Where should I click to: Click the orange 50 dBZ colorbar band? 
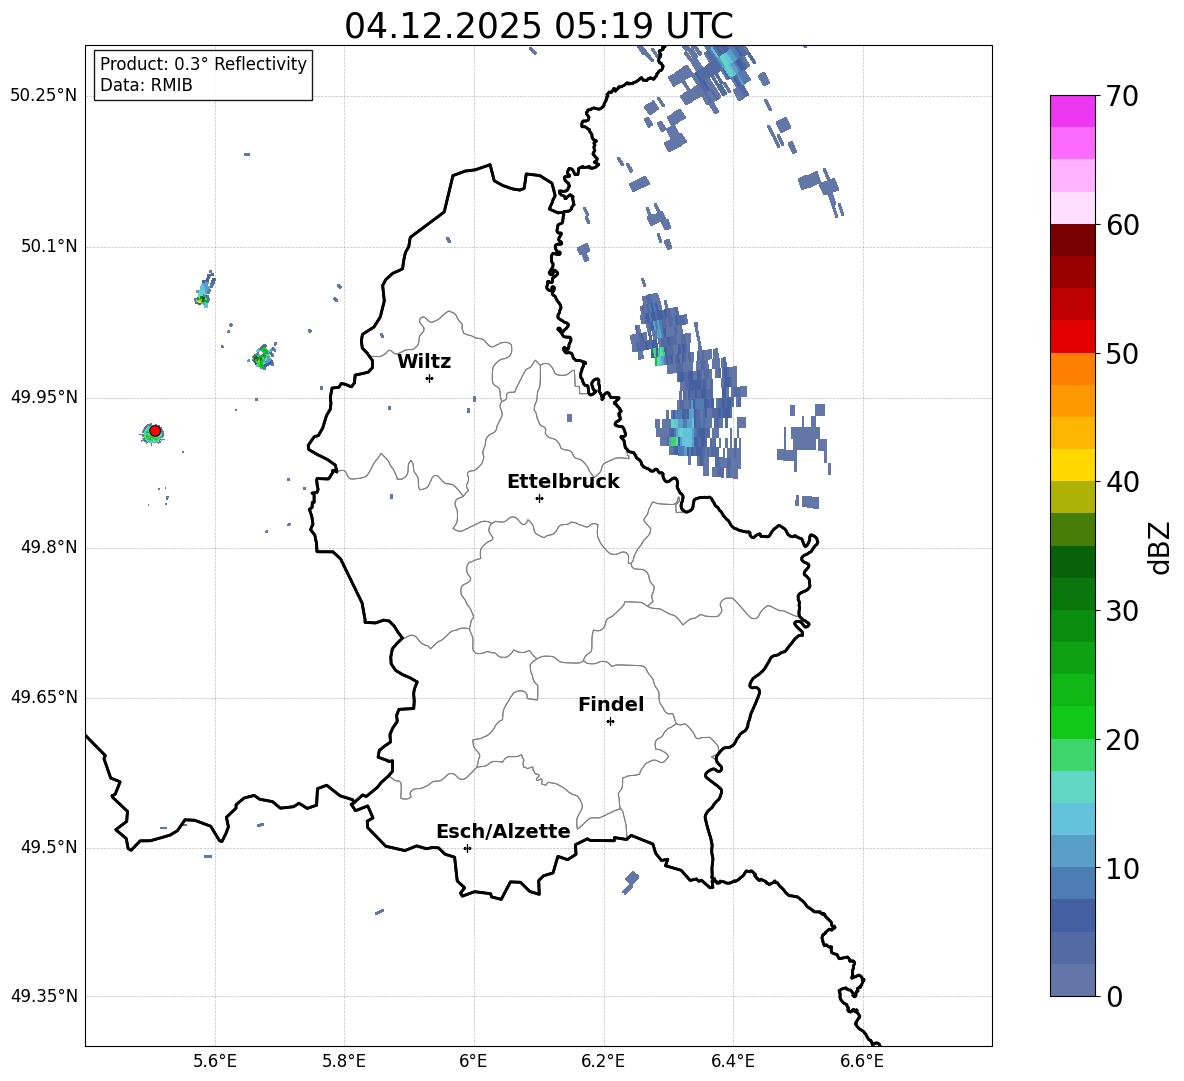[1072, 368]
